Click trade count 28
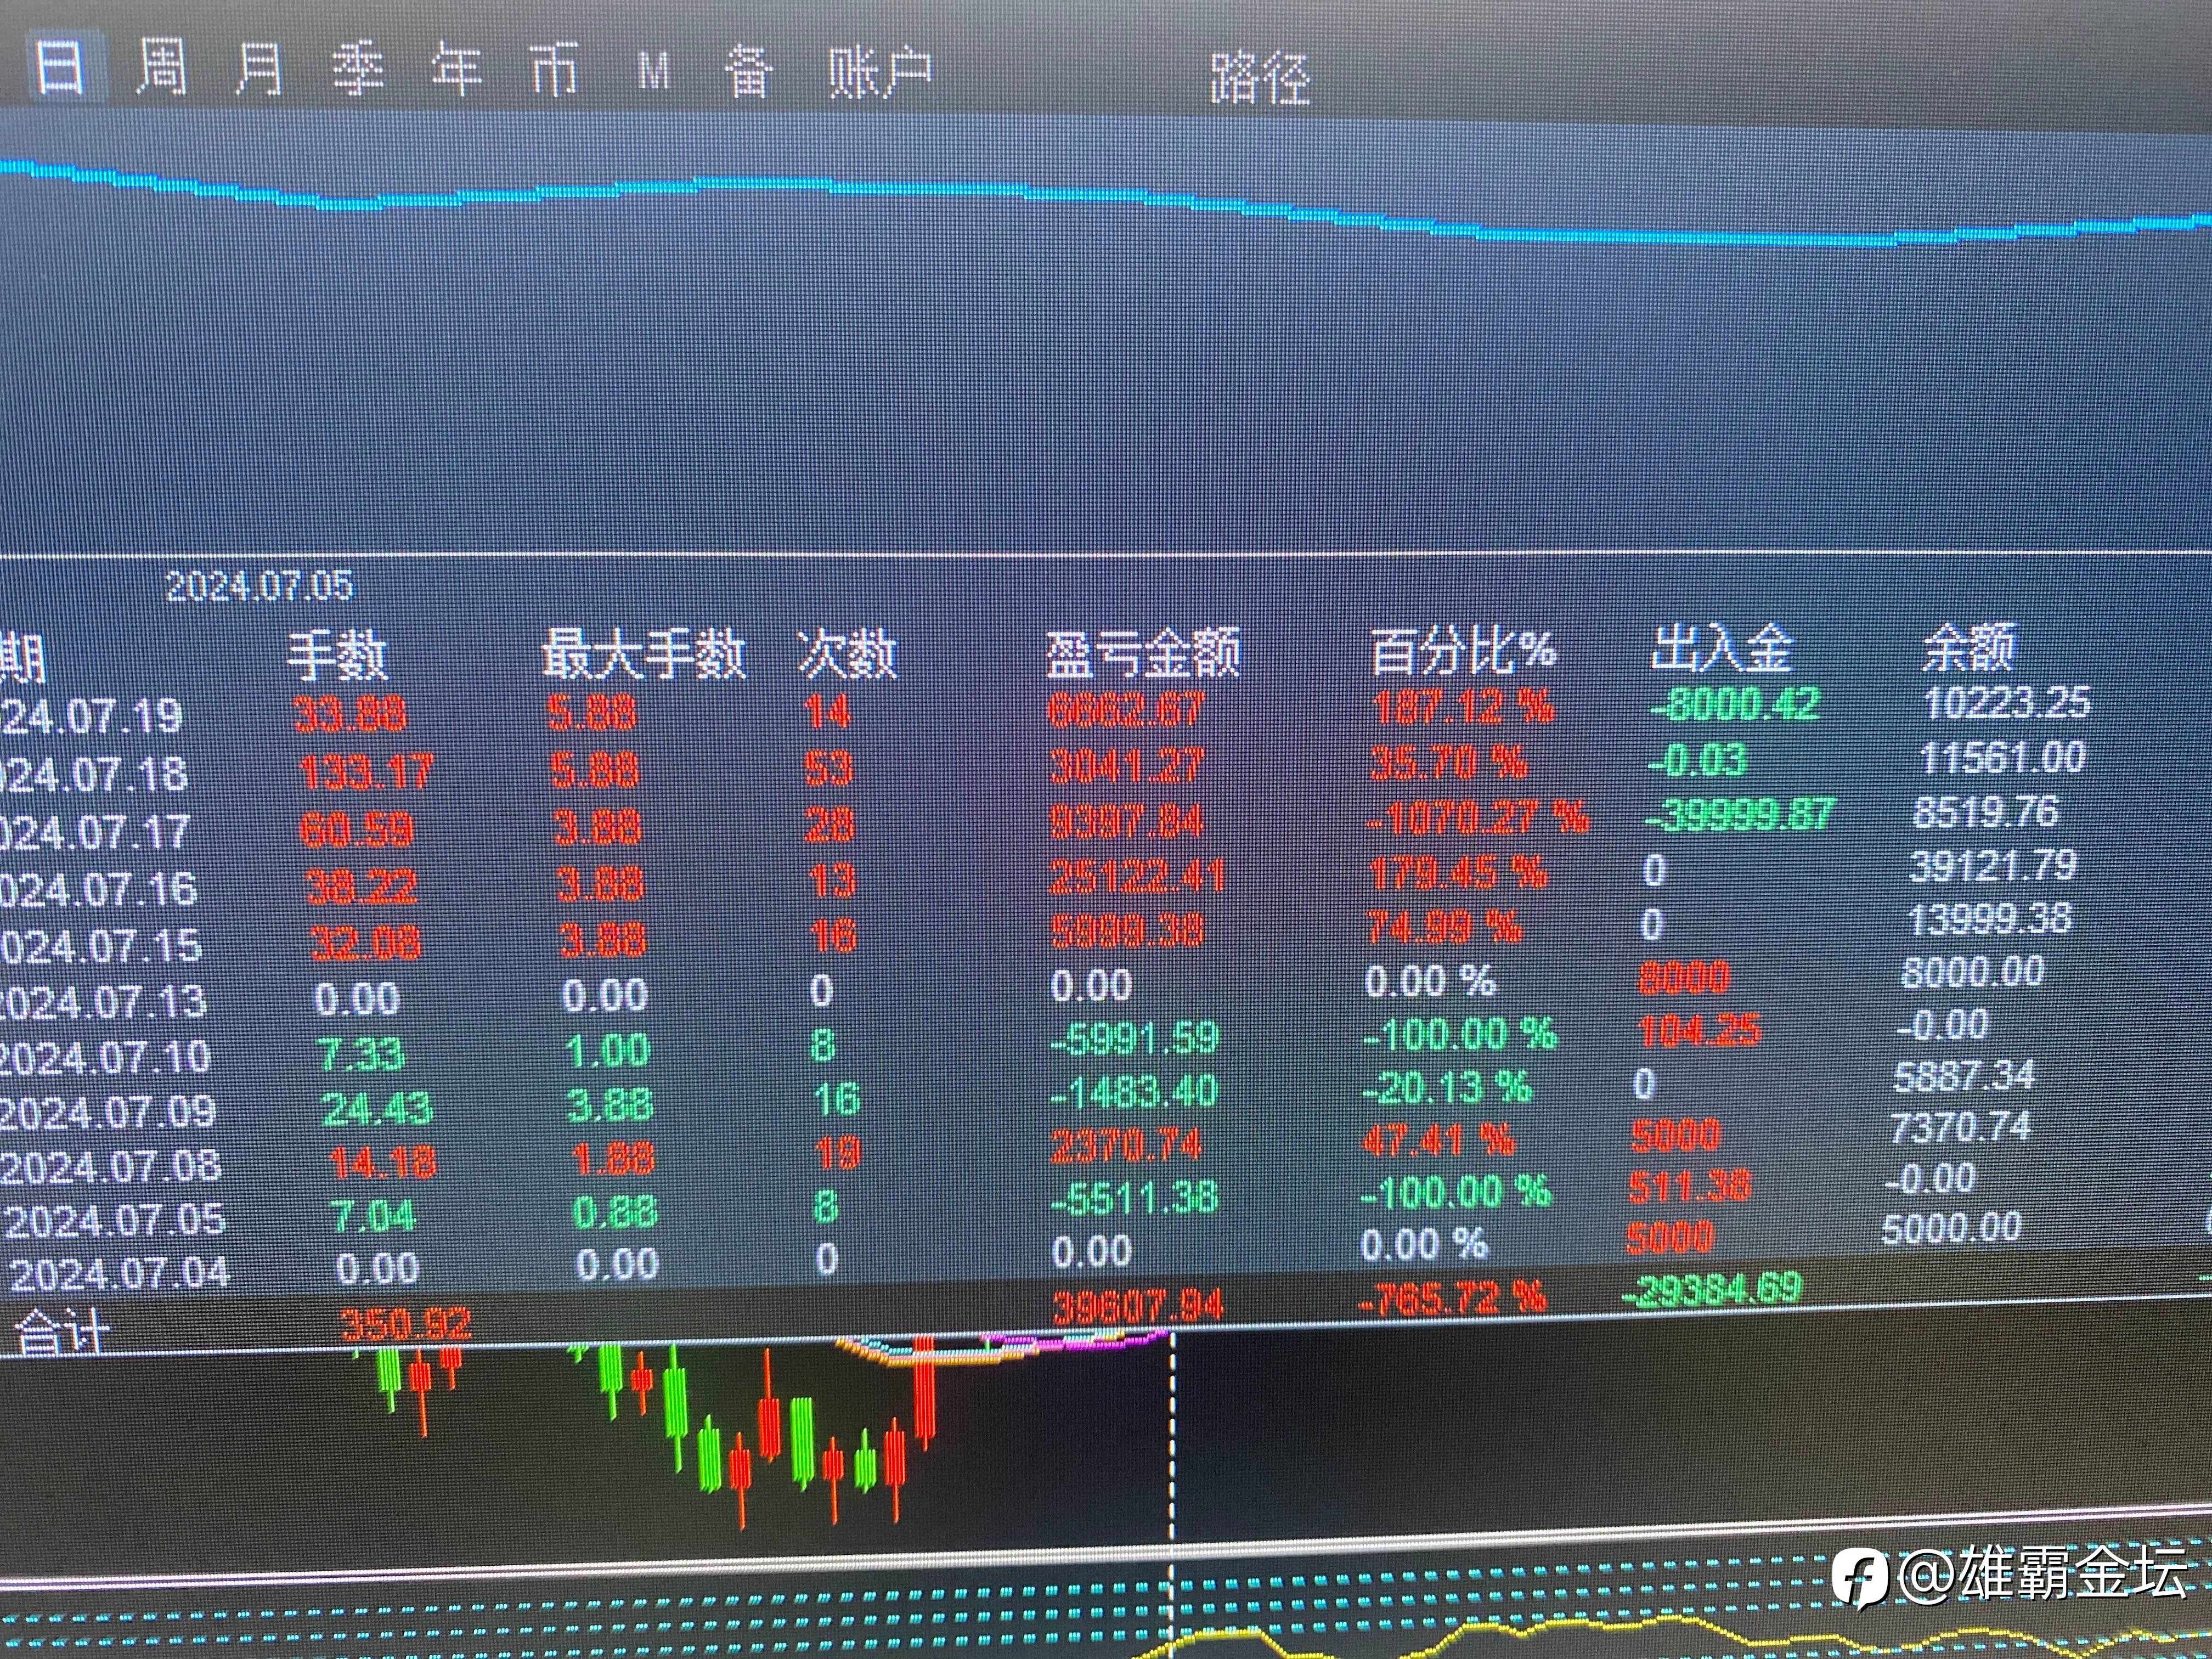Screen dimensions: 2212x1659 tap(830, 825)
